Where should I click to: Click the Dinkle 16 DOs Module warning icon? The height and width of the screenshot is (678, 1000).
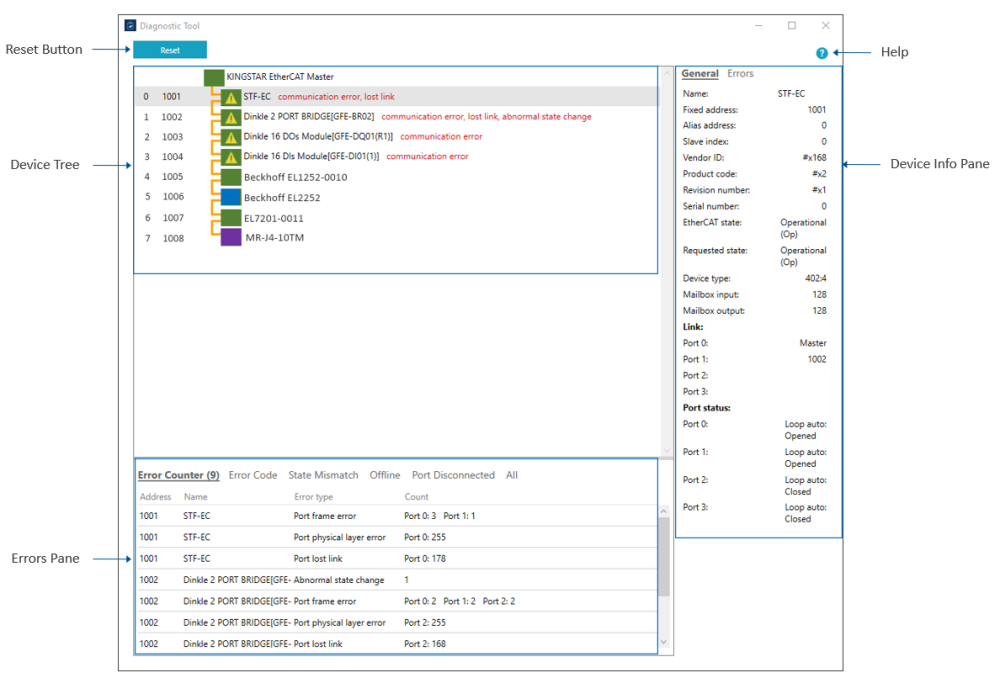(231, 137)
